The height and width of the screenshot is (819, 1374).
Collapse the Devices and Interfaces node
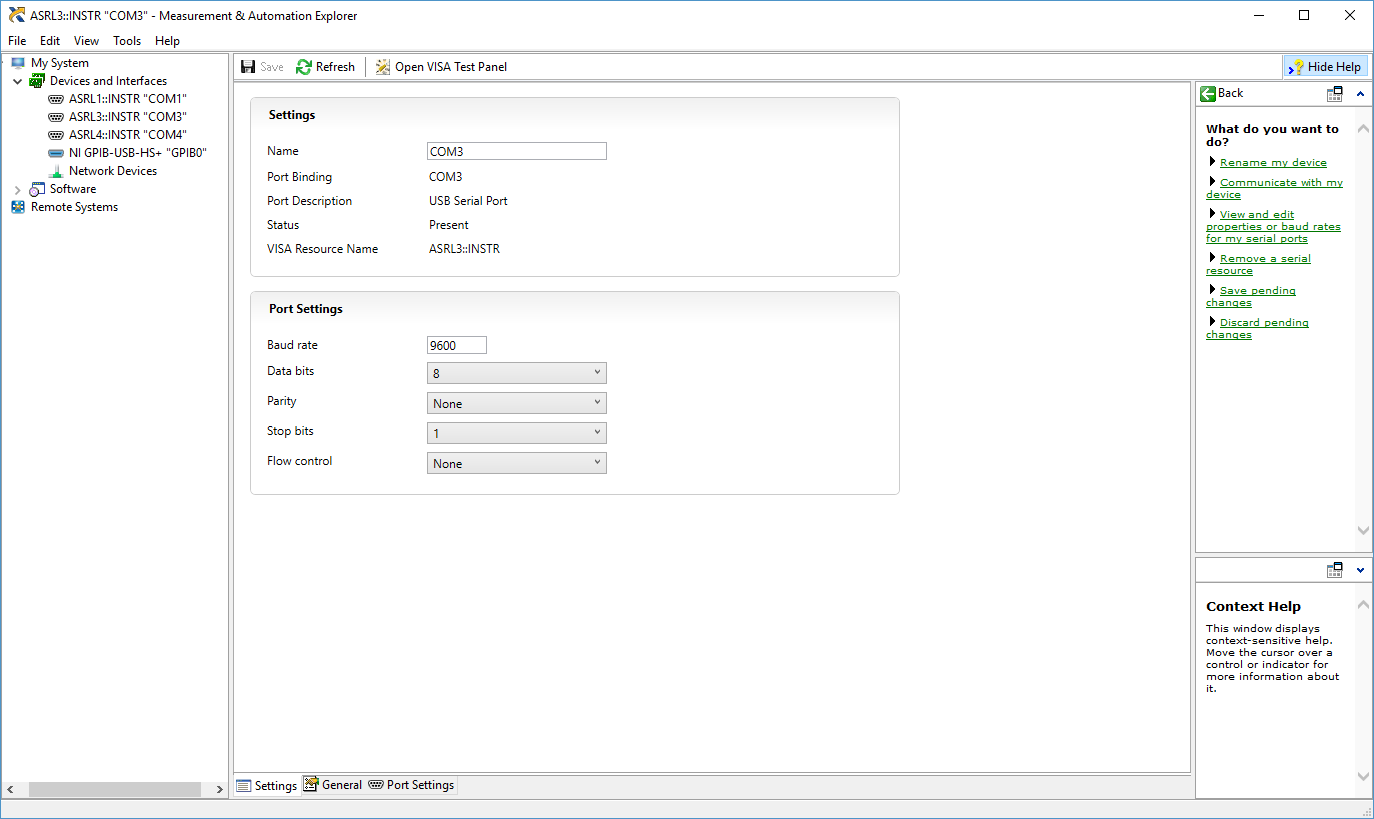pyautogui.click(x=18, y=81)
